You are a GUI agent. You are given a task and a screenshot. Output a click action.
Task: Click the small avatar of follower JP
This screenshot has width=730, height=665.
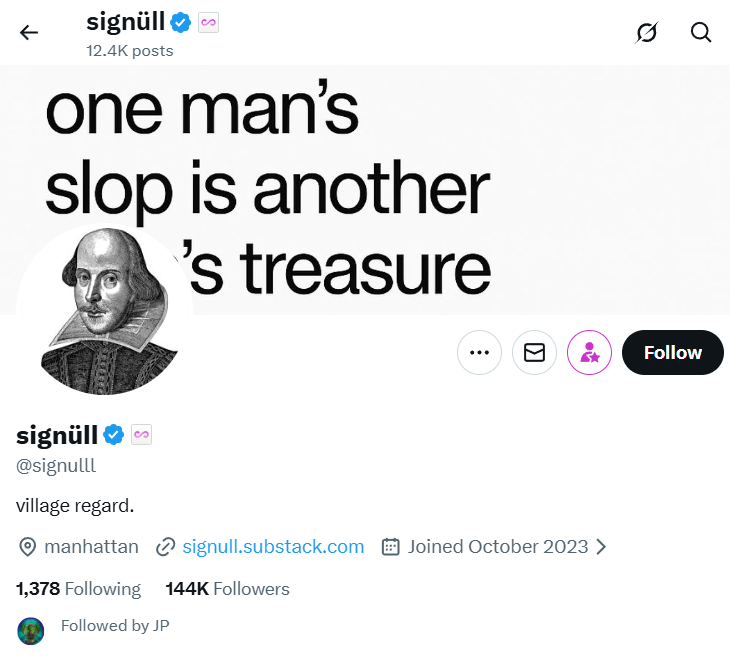point(31,630)
